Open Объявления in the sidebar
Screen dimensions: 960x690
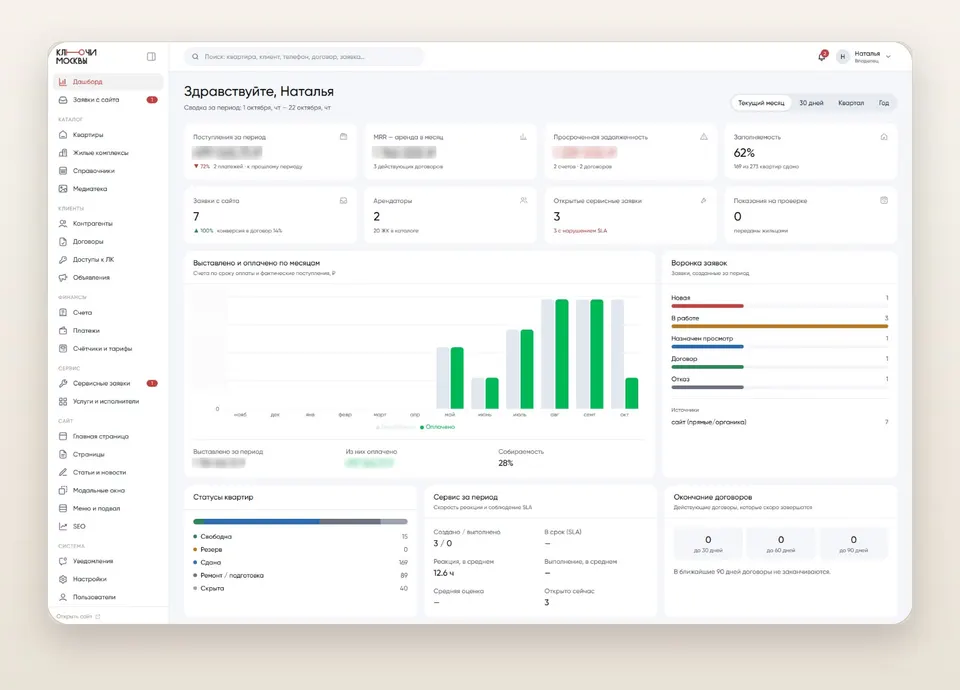[x=108, y=277]
